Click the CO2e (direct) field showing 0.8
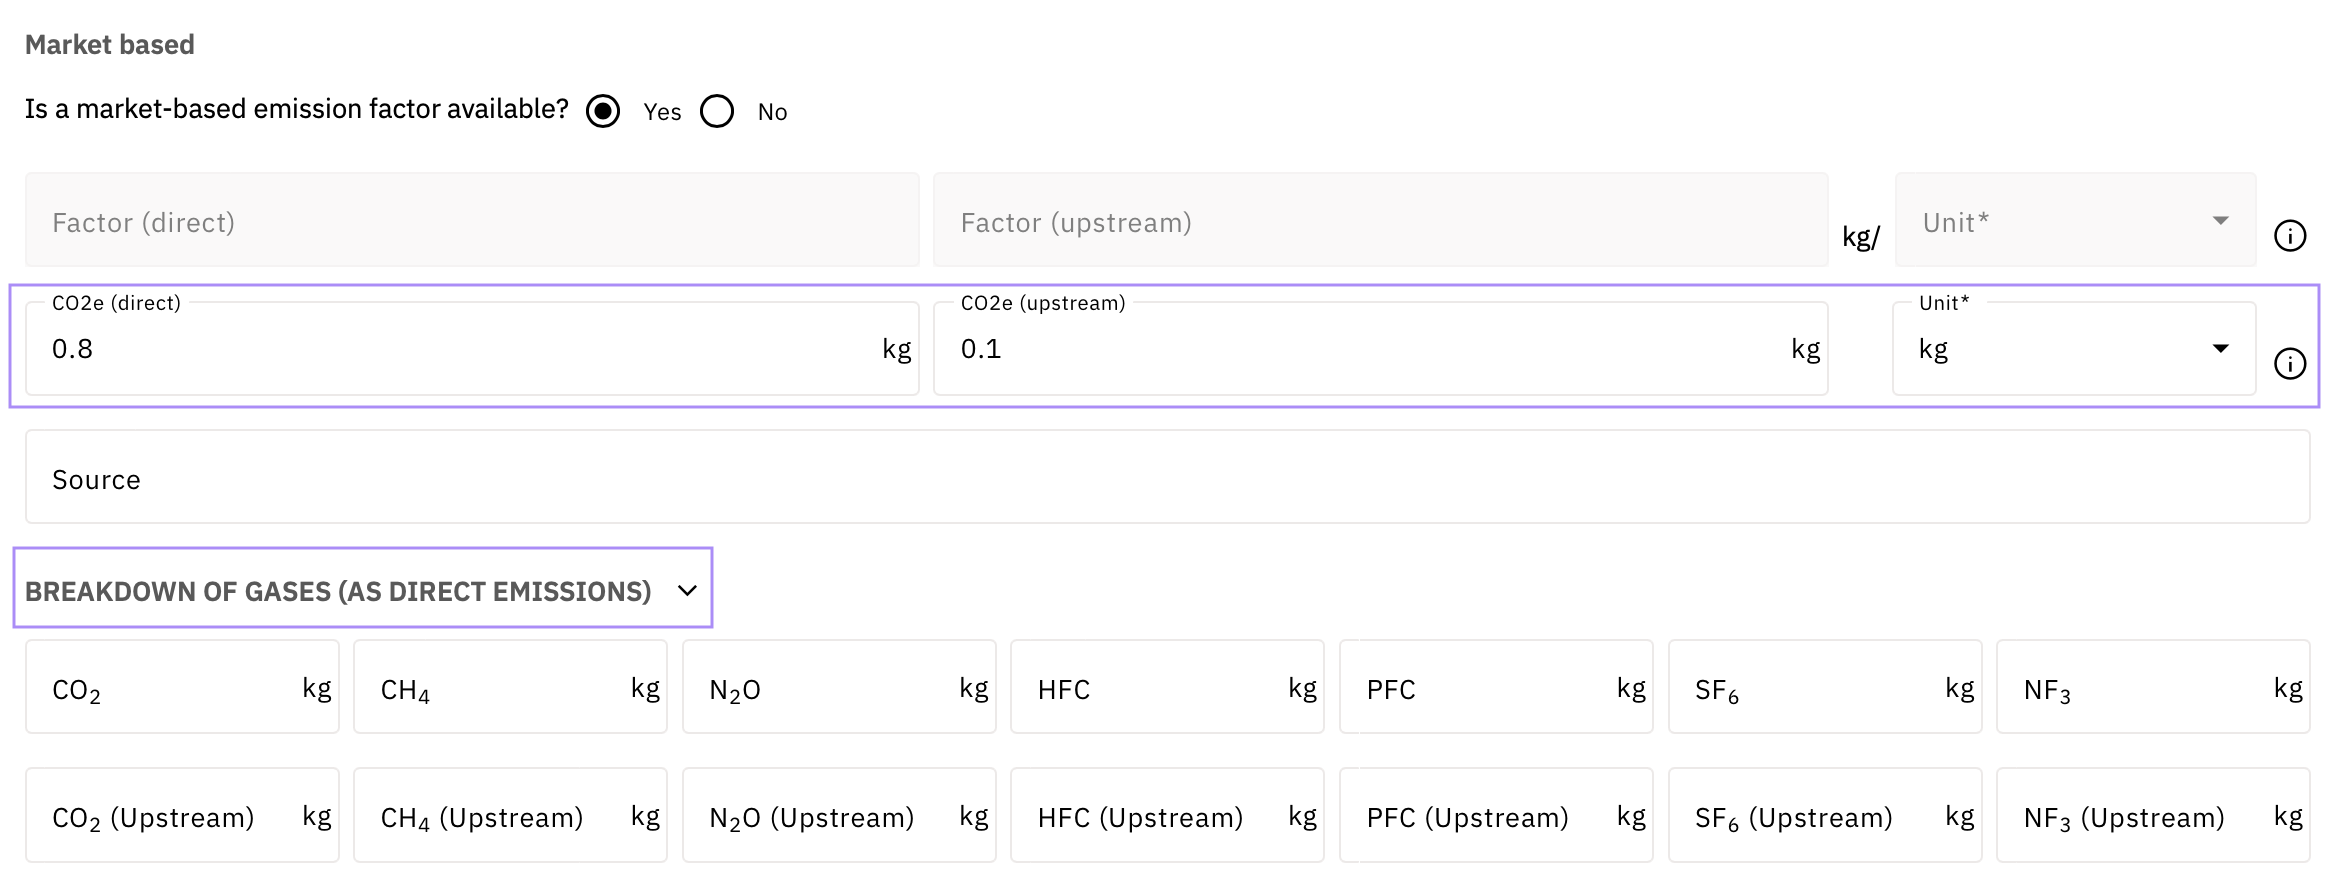Screen dimensions: 2342x878 click(x=460, y=349)
